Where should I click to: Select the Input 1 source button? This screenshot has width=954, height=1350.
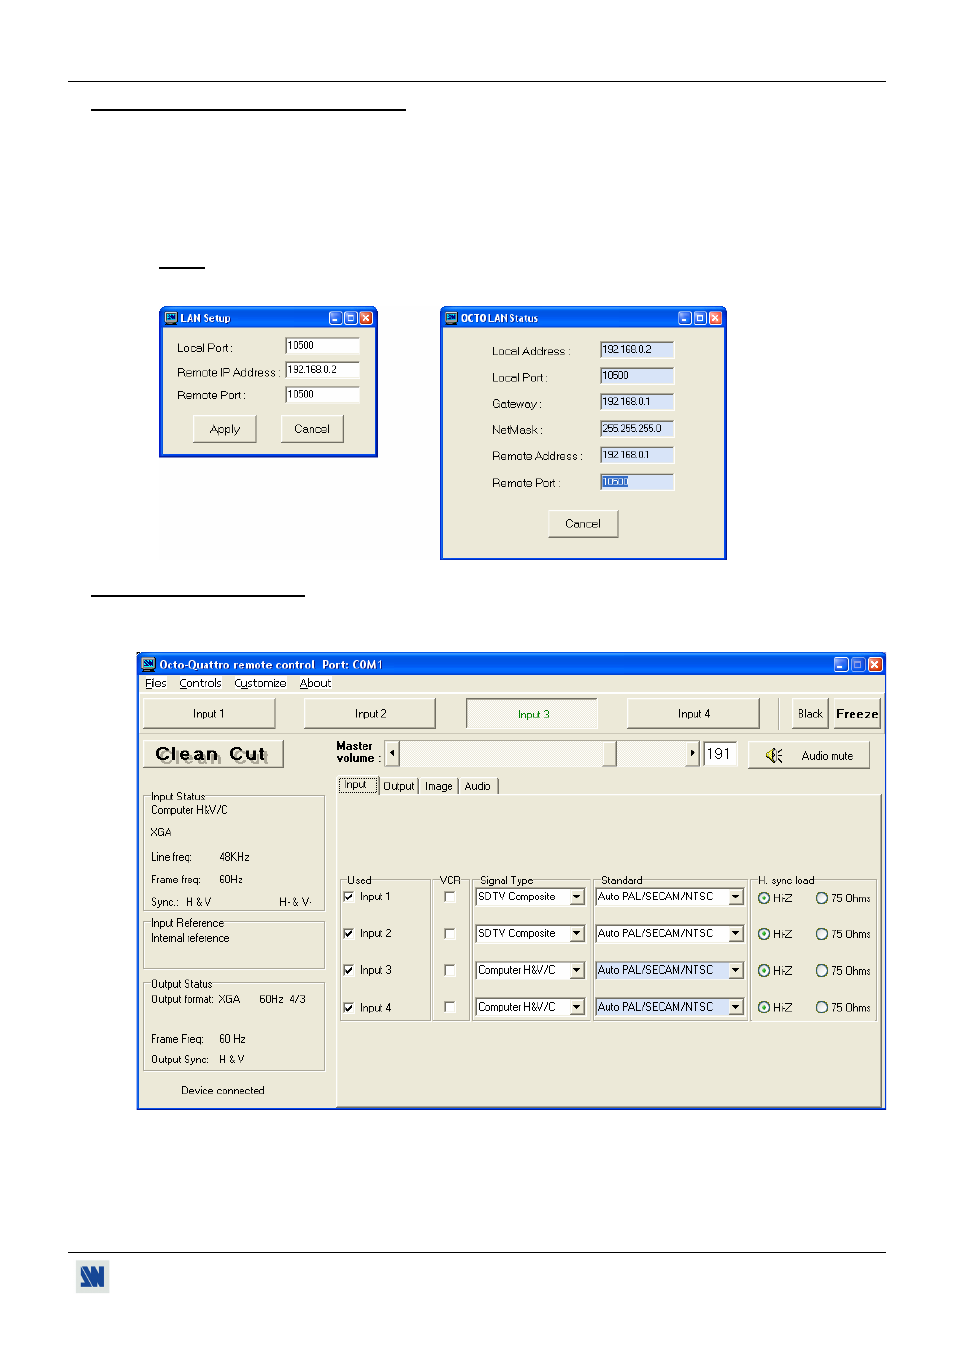pos(209,714)
